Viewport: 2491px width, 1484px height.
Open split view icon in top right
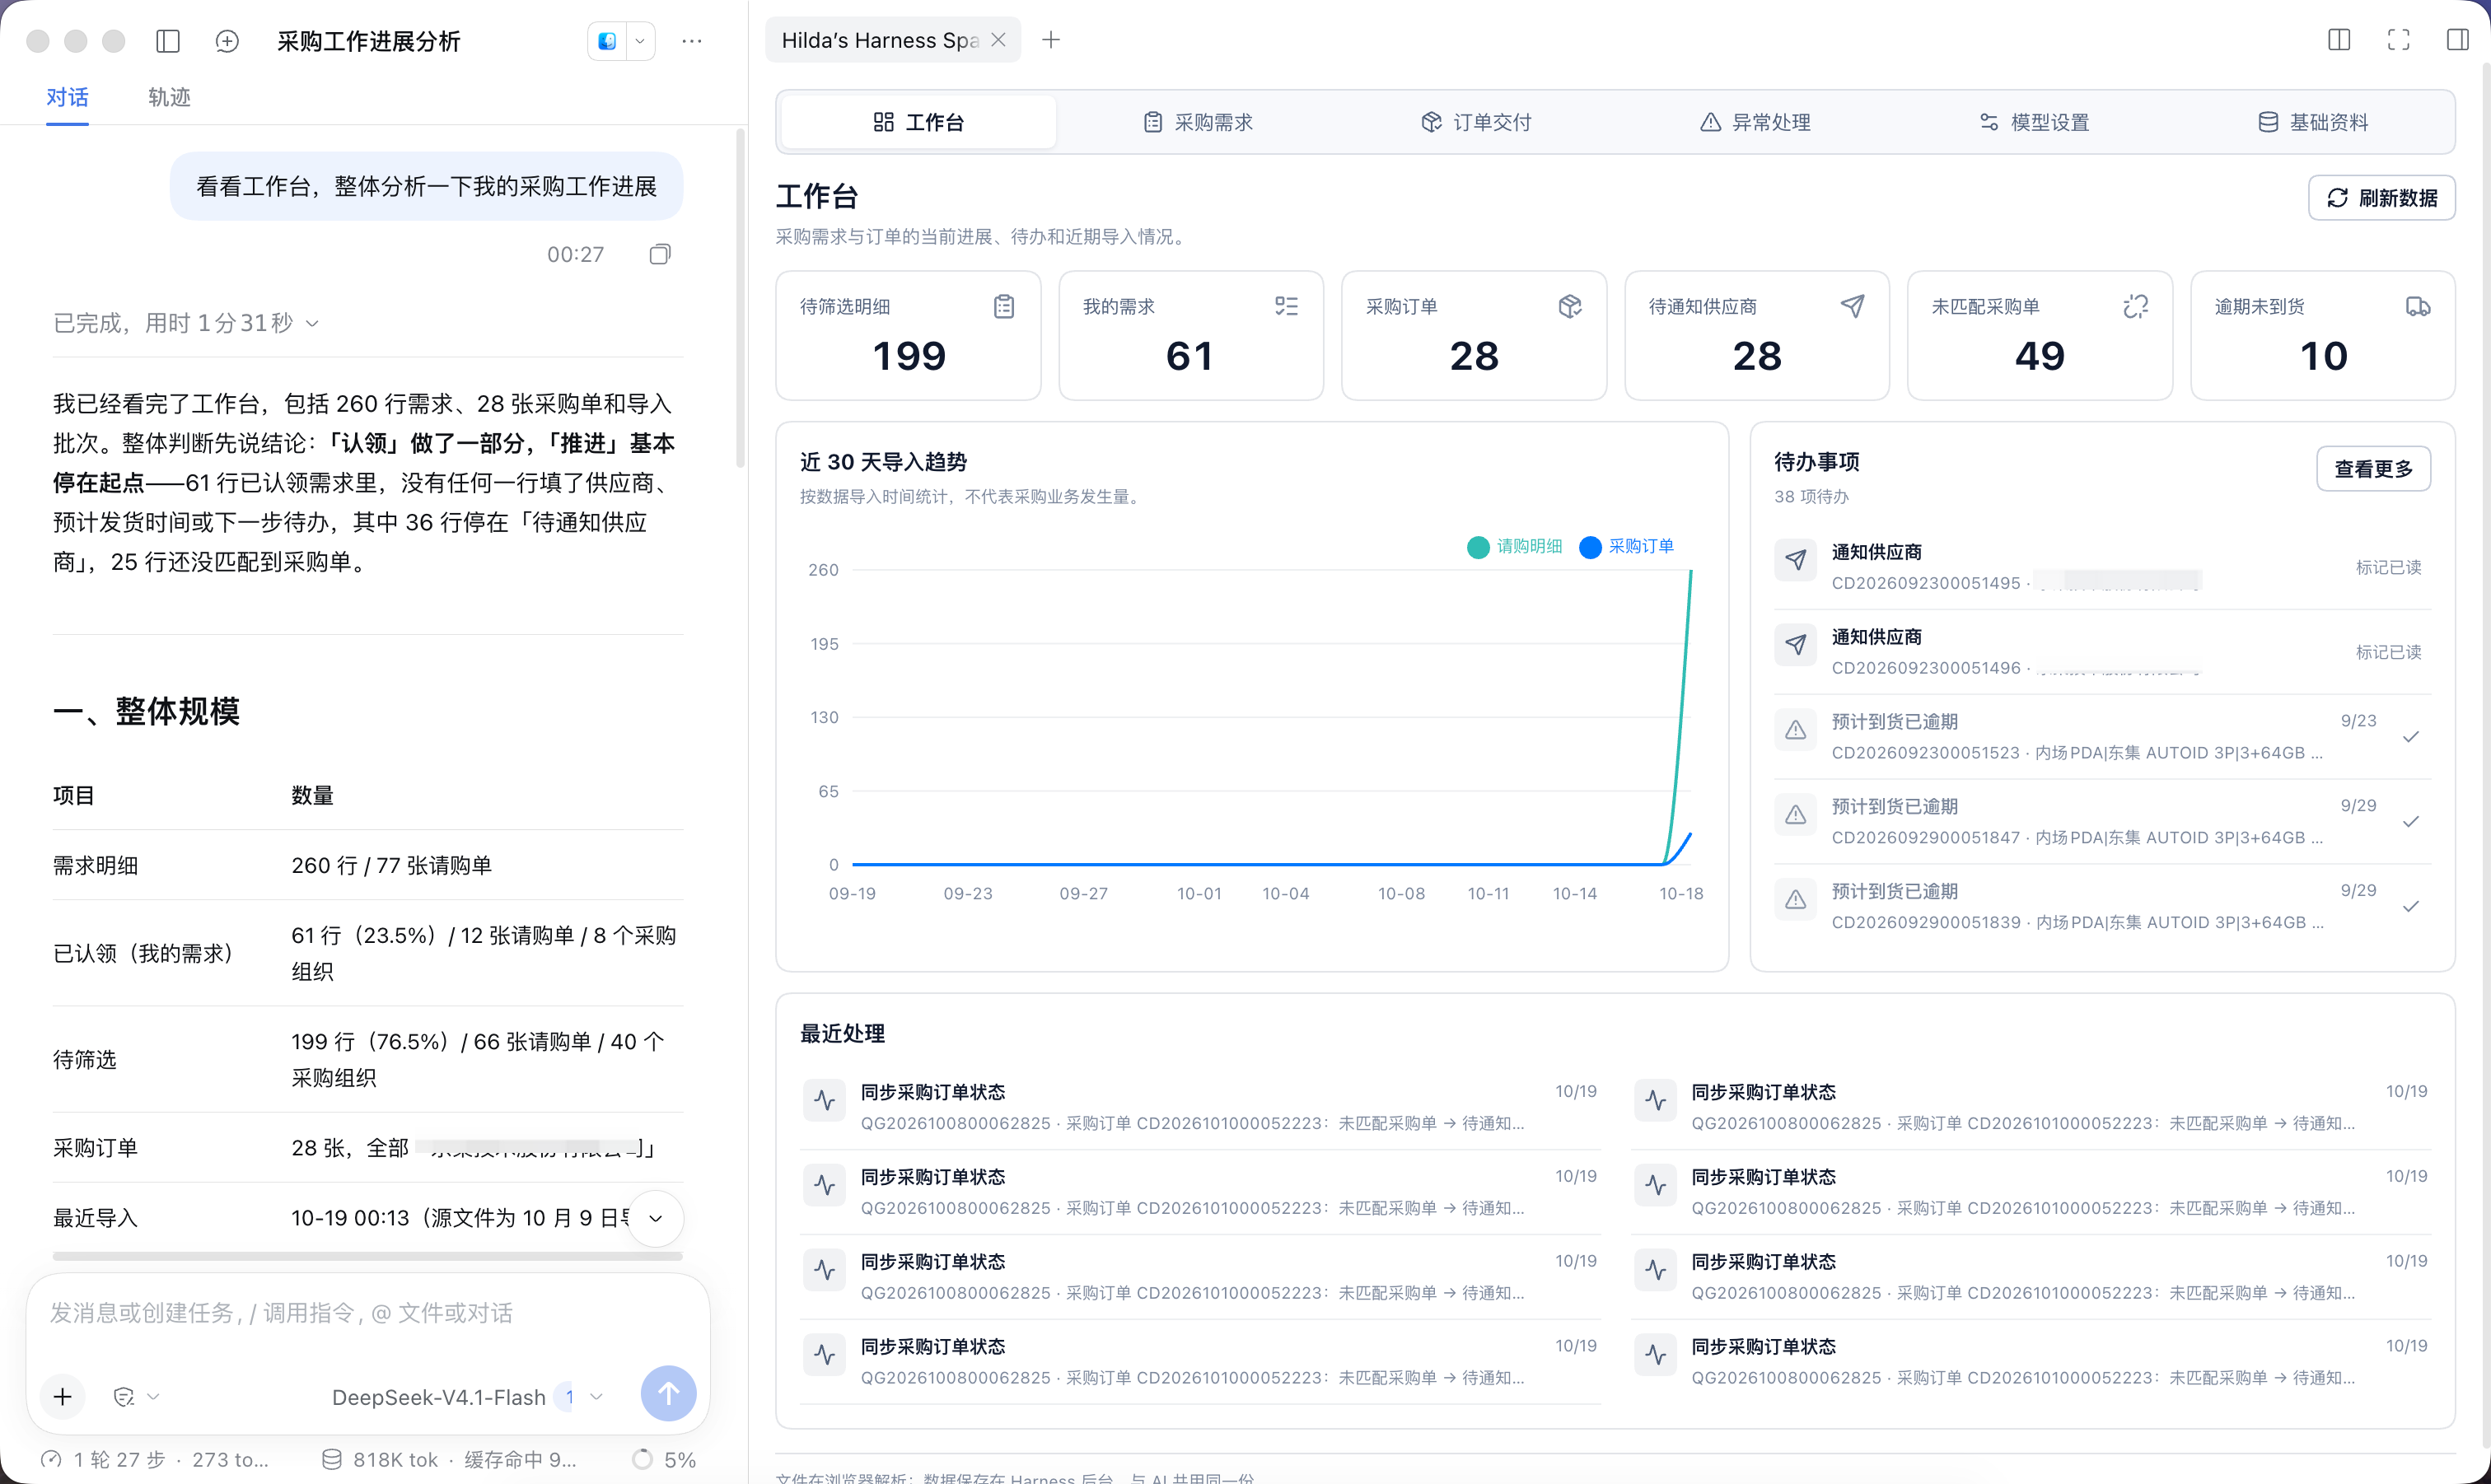tap(2339, 40)
